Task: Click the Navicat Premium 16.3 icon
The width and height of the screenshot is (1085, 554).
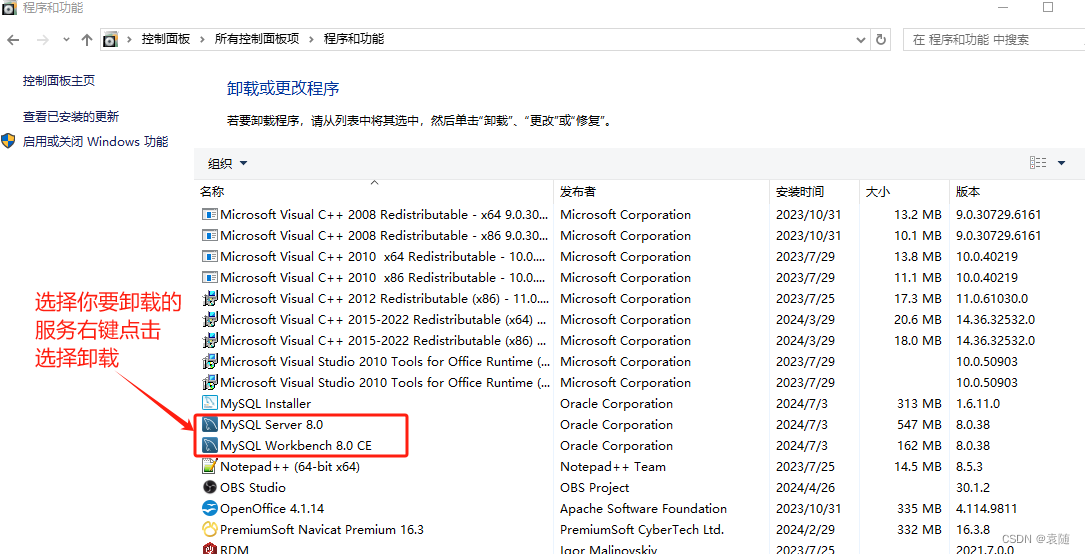Action: 210,530
